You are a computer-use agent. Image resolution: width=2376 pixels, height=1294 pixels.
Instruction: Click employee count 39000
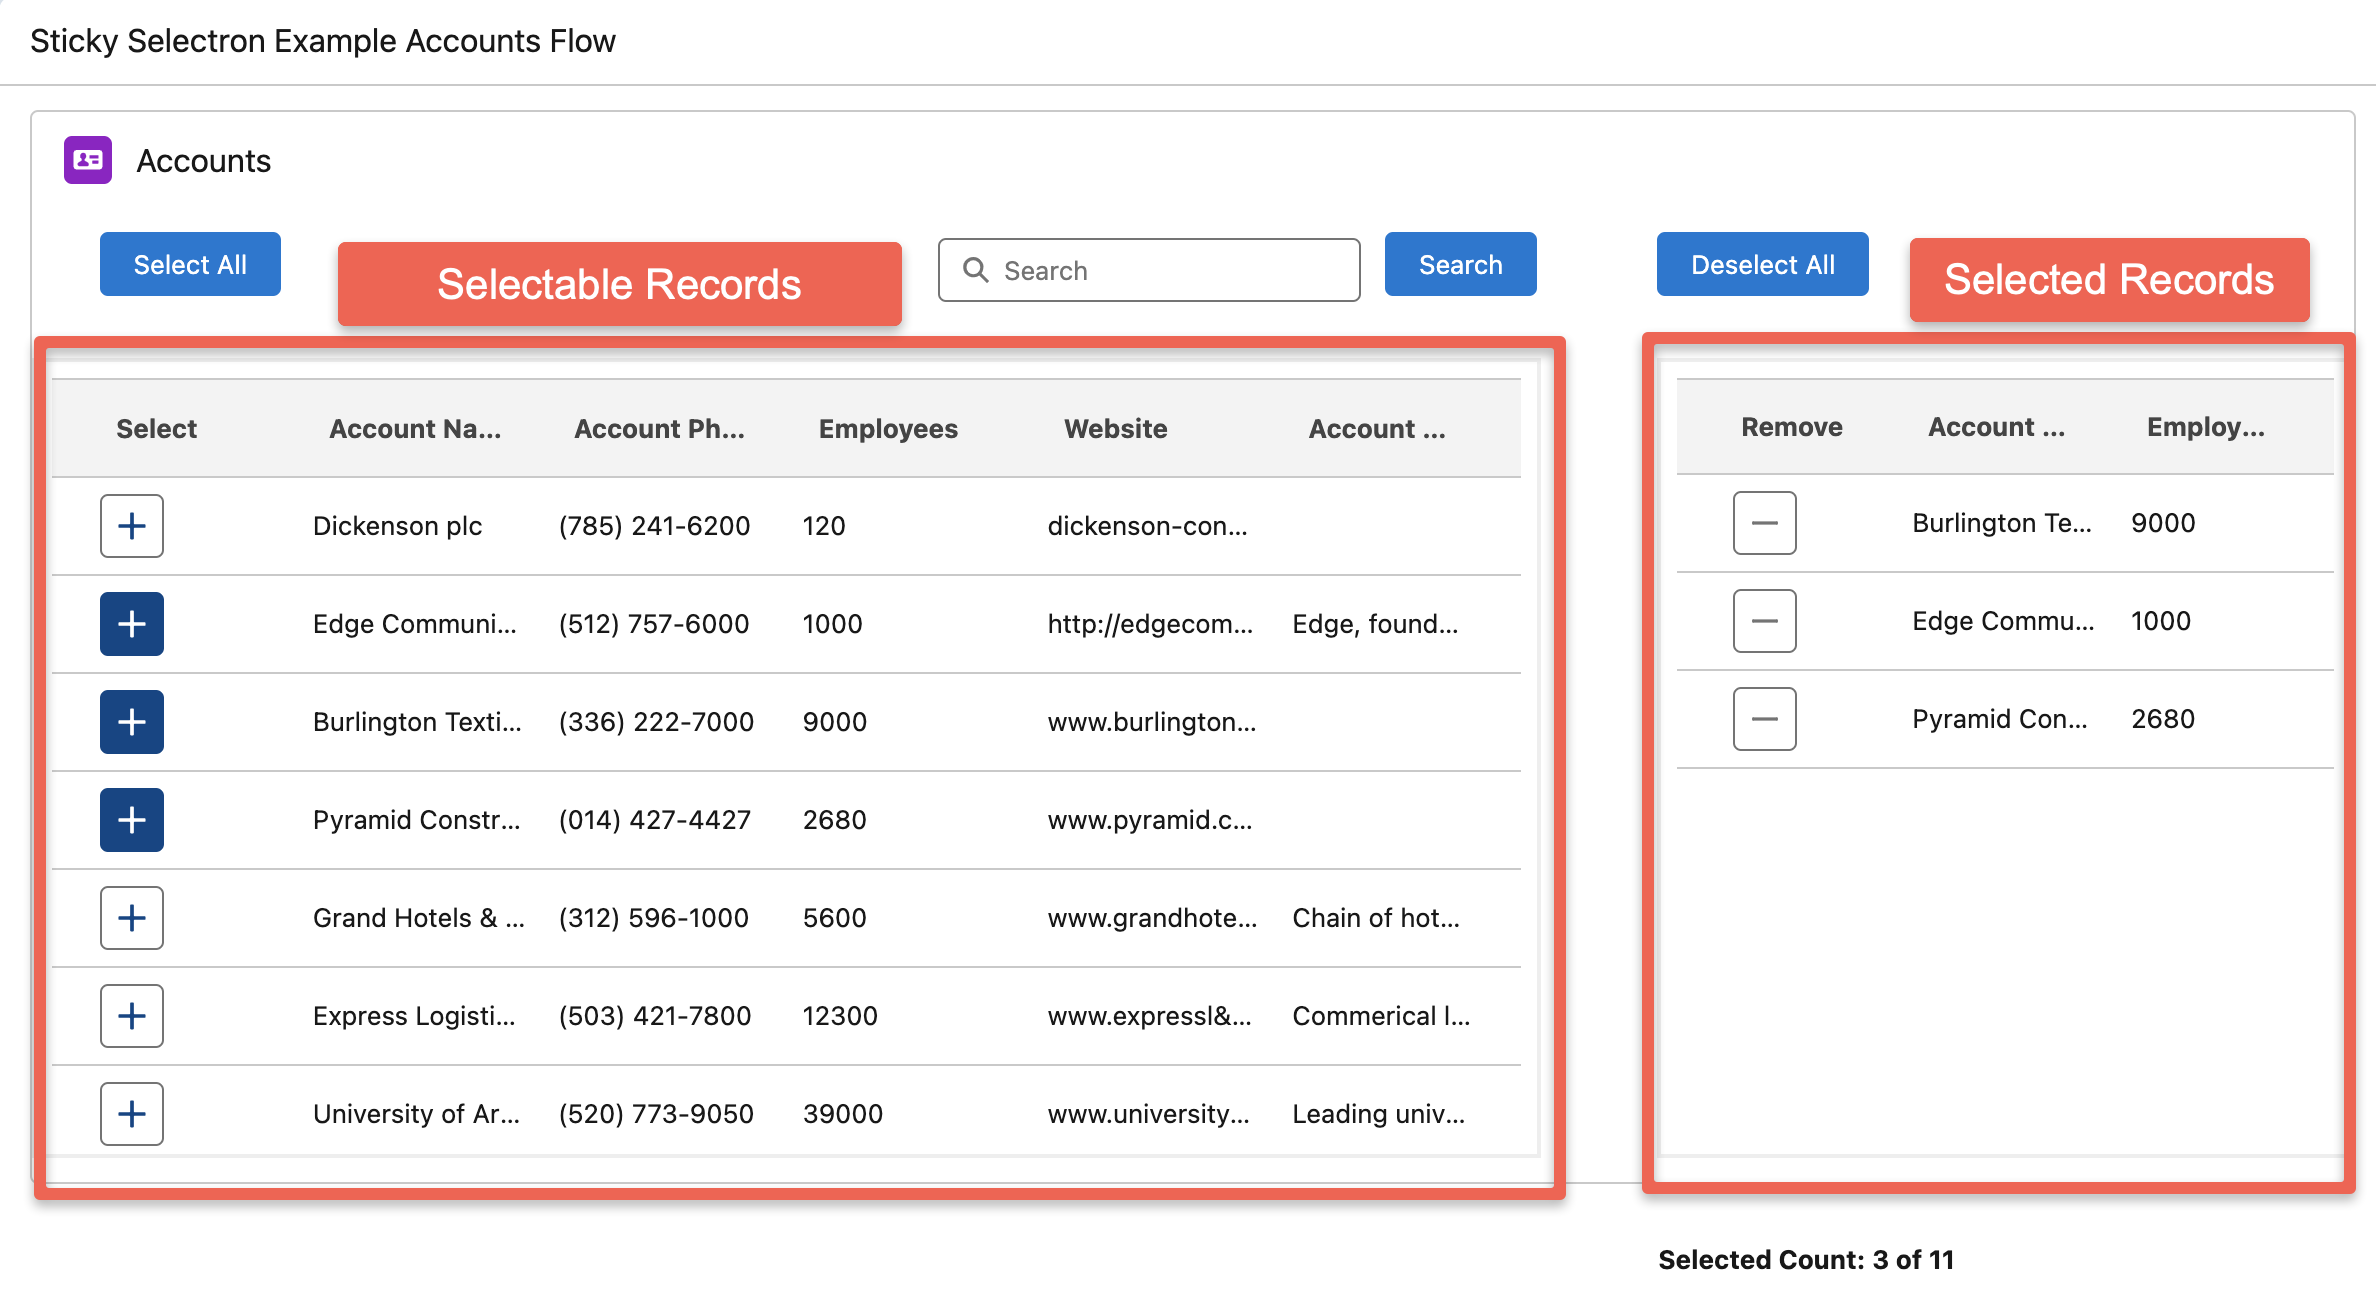(843, 1114)
